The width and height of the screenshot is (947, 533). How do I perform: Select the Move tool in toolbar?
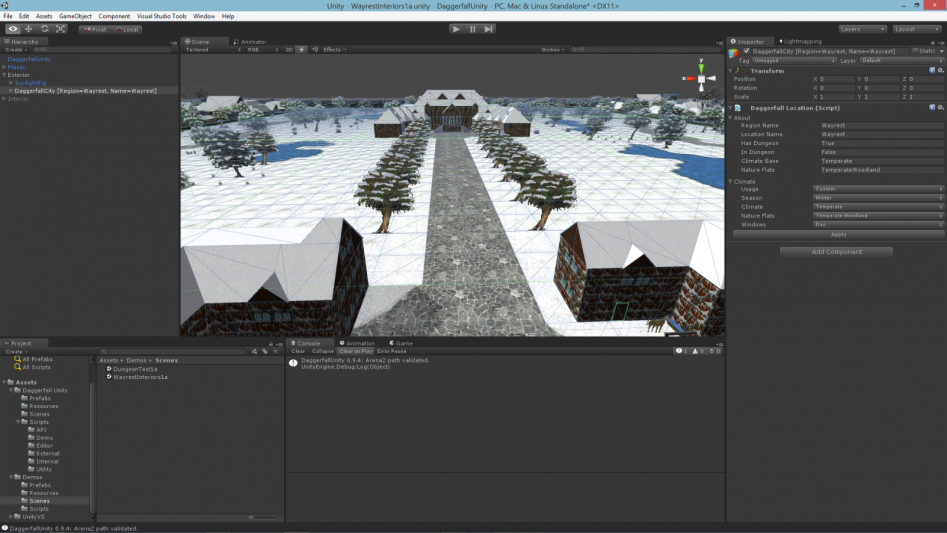(28, 29)
